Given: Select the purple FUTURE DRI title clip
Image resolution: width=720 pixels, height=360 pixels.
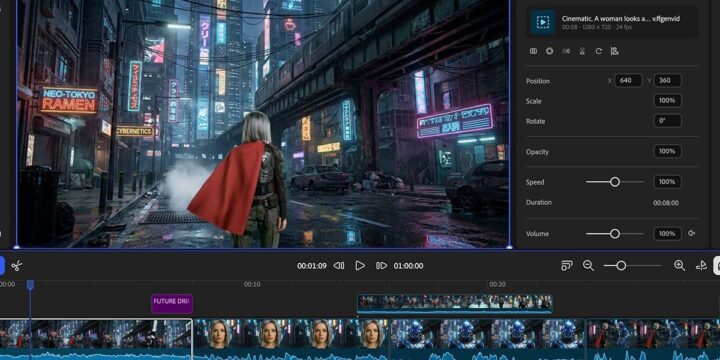Looking at the screenshot, I should click(x=172, y=304).
